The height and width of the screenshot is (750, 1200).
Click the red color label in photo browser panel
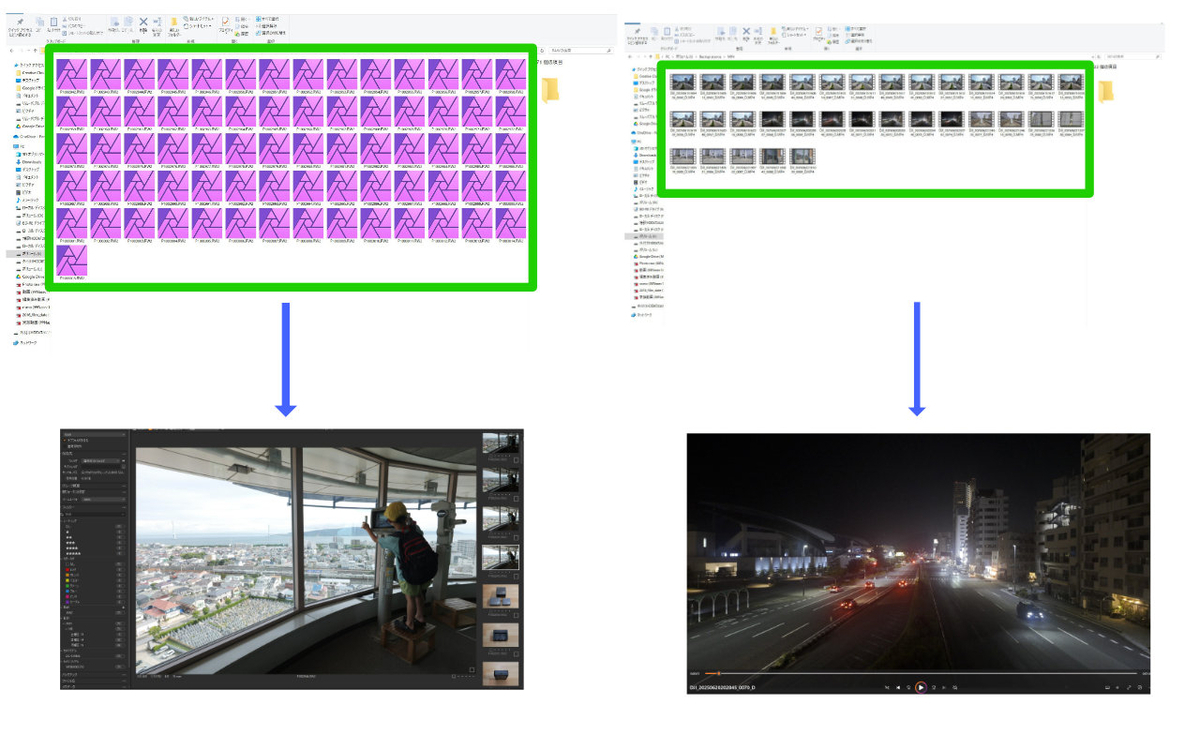68,569
